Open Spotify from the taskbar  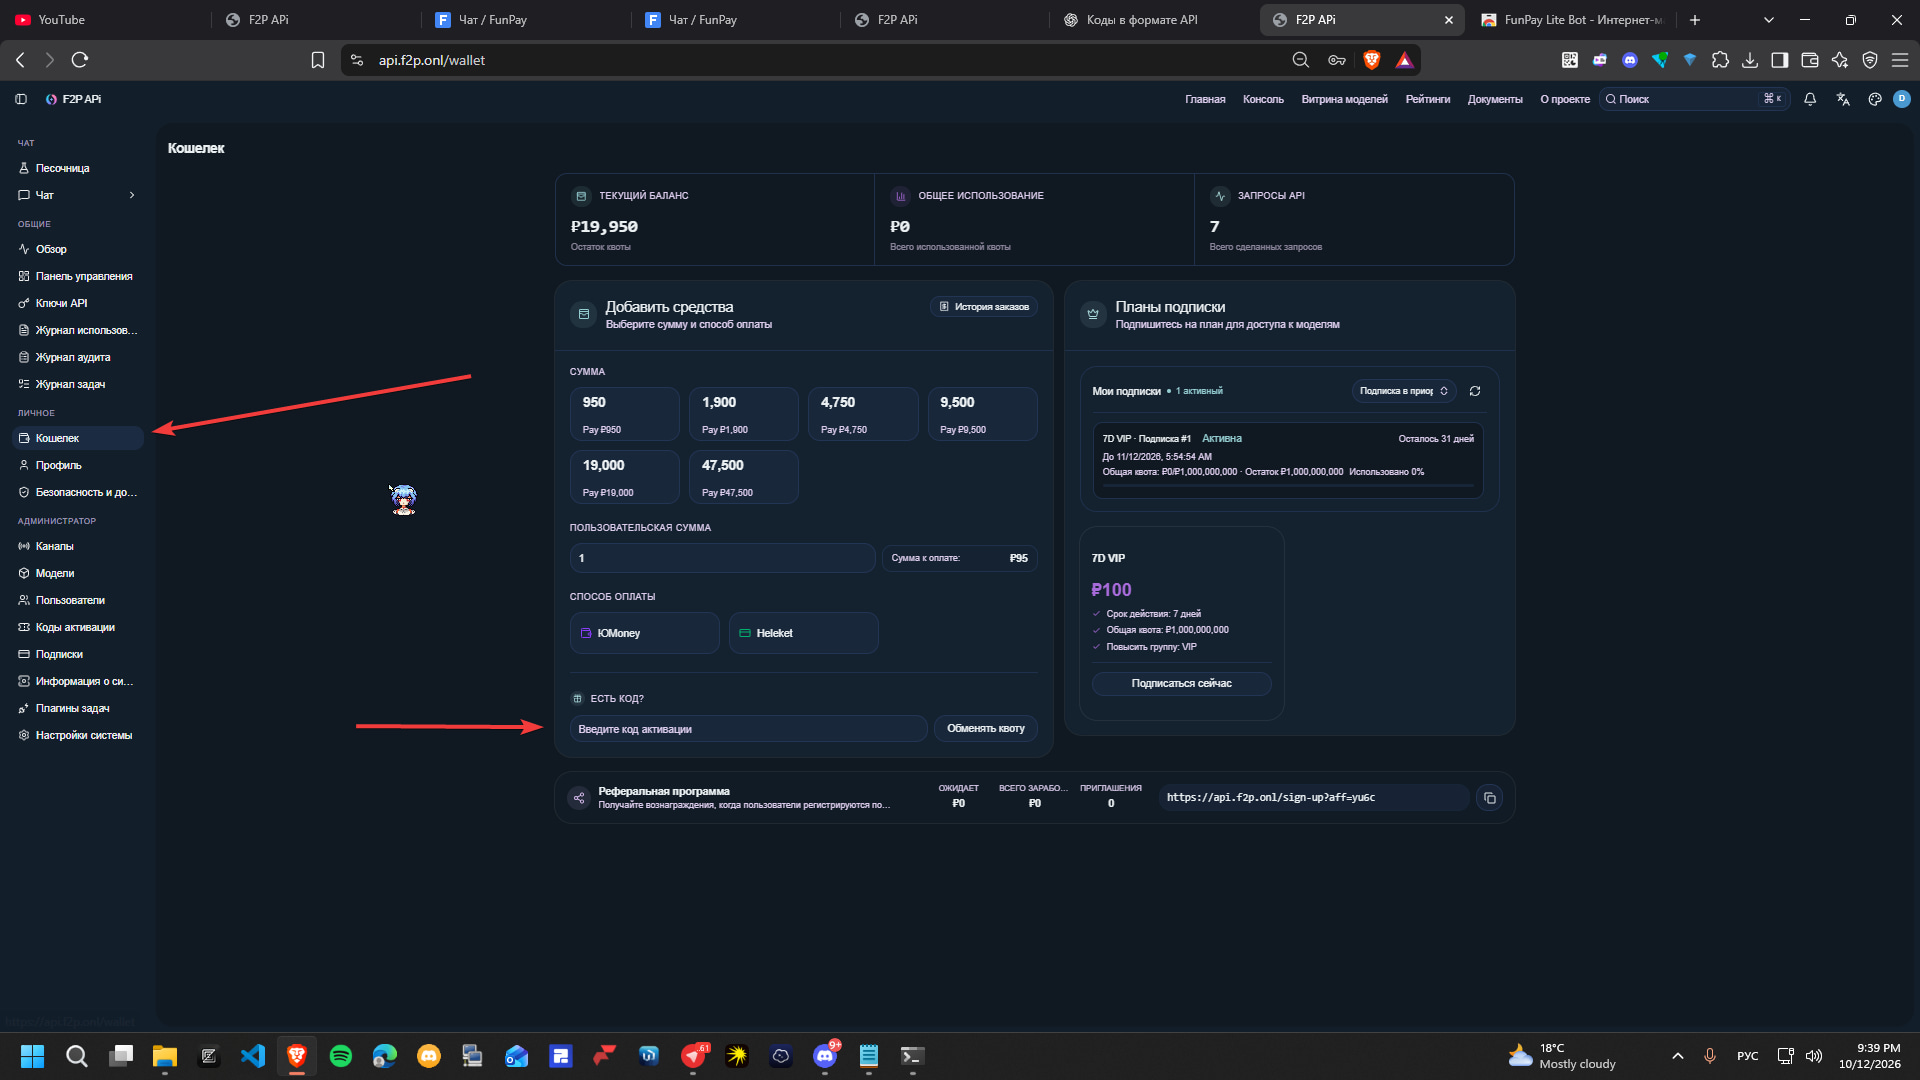(341, 1056)
